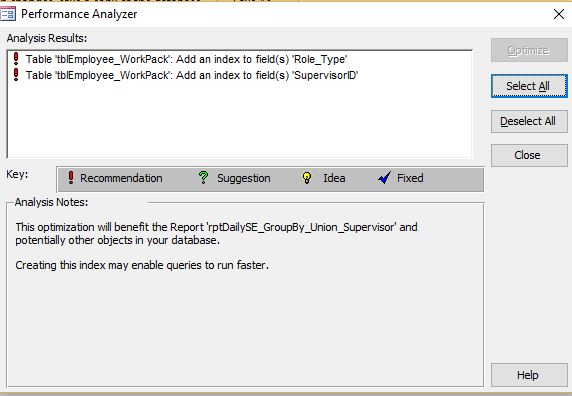Click the Optimize button
This screenshot has width=572, height=396.
tap(529, 50)
